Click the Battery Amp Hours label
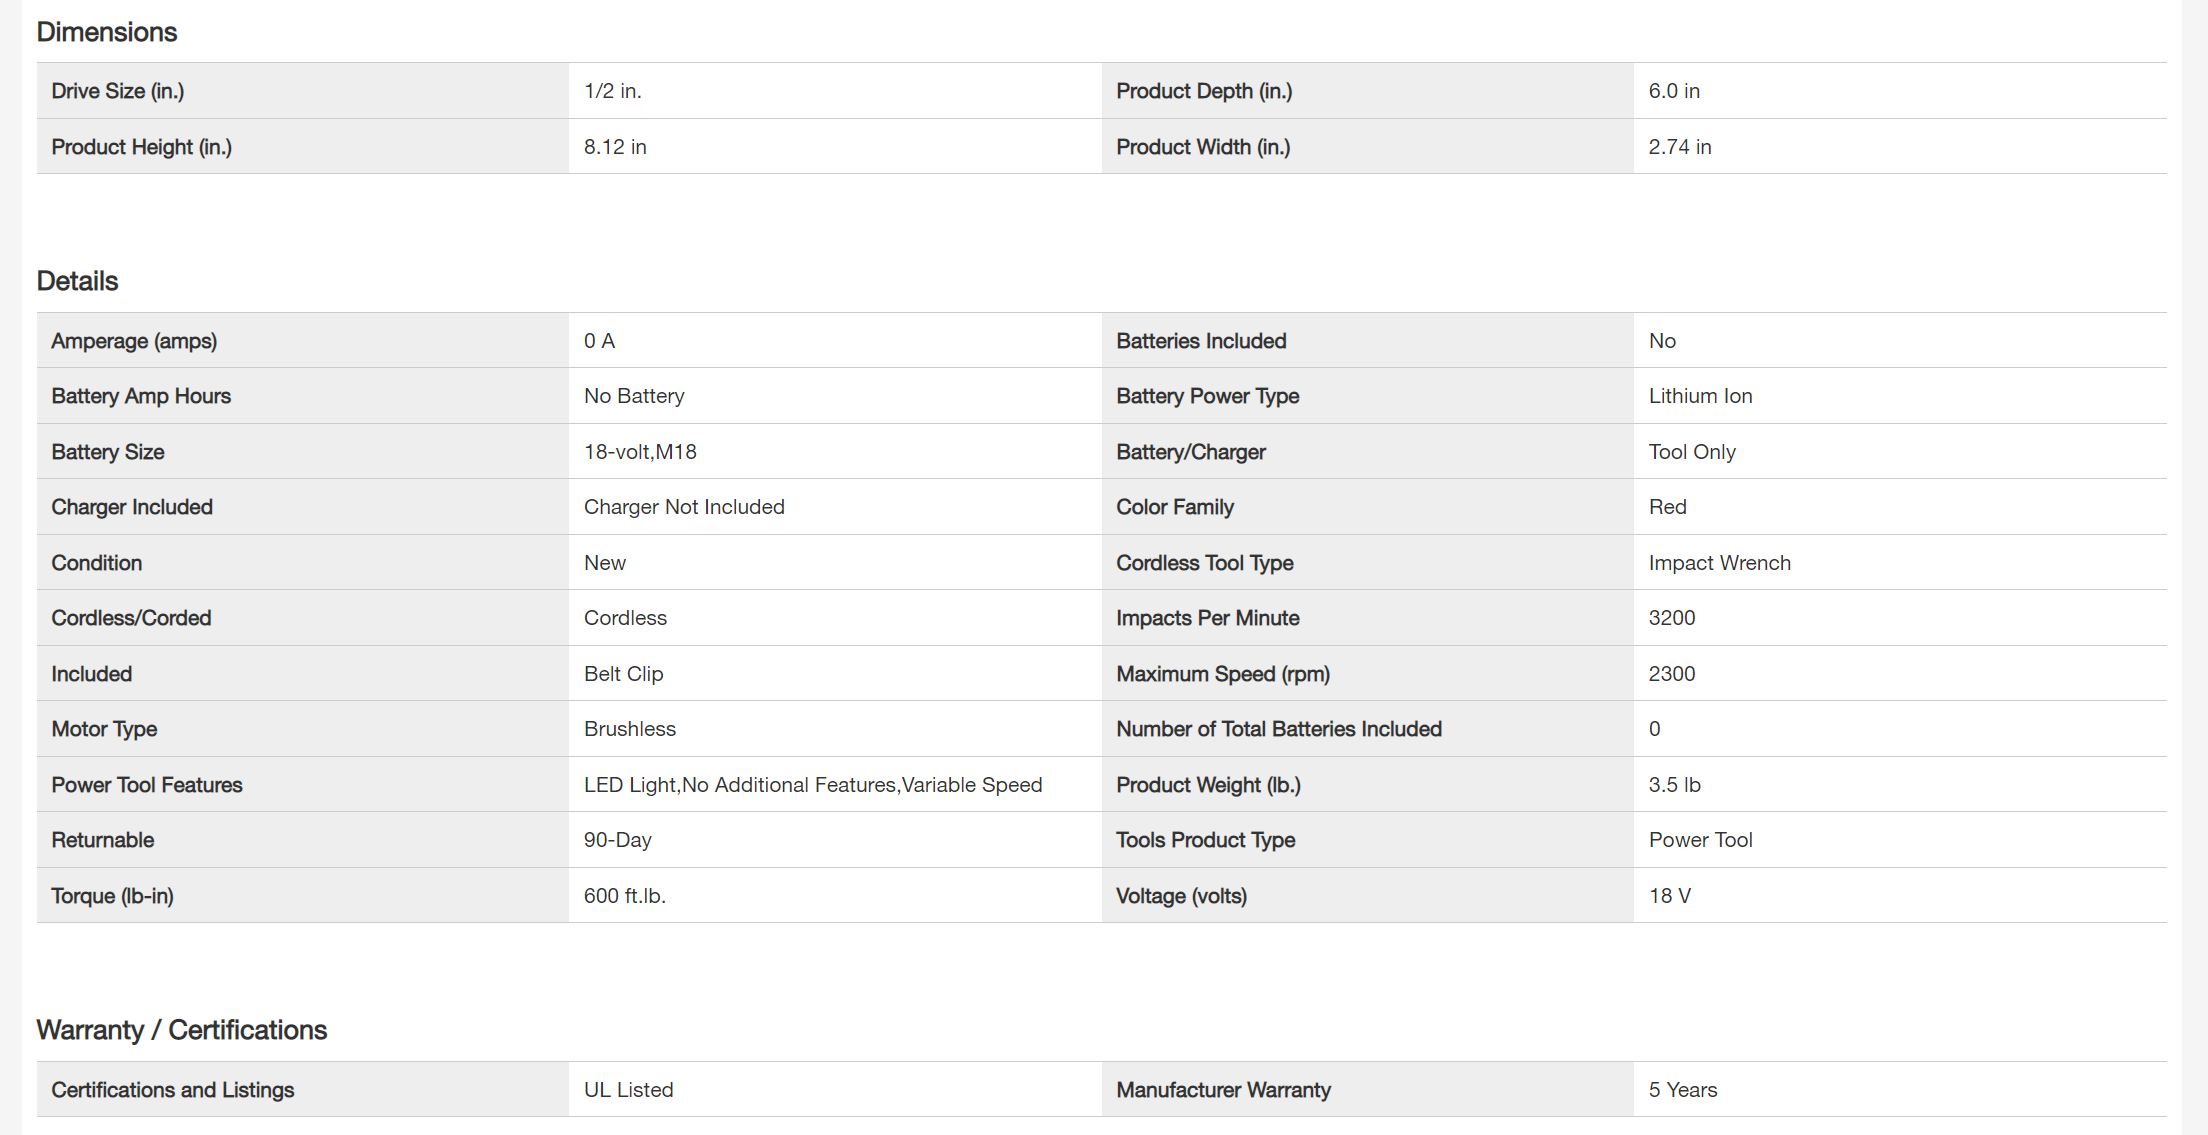The height and width of the screenshot is (1135, 2208). (x=141, y=396)
